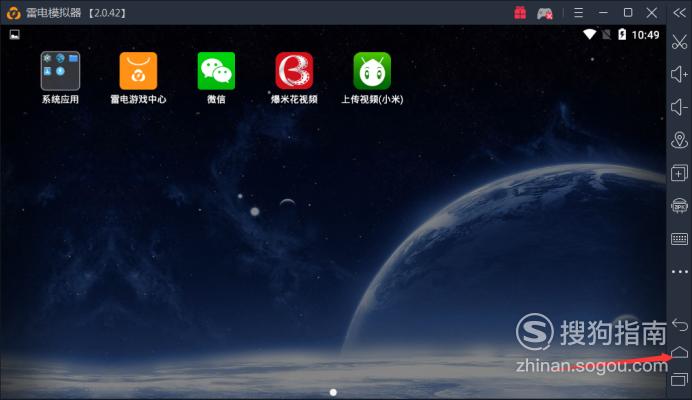Viewport: 692px width, 400px height.
Task: Click the home screen page indicator dot
Action: [333, 392]
